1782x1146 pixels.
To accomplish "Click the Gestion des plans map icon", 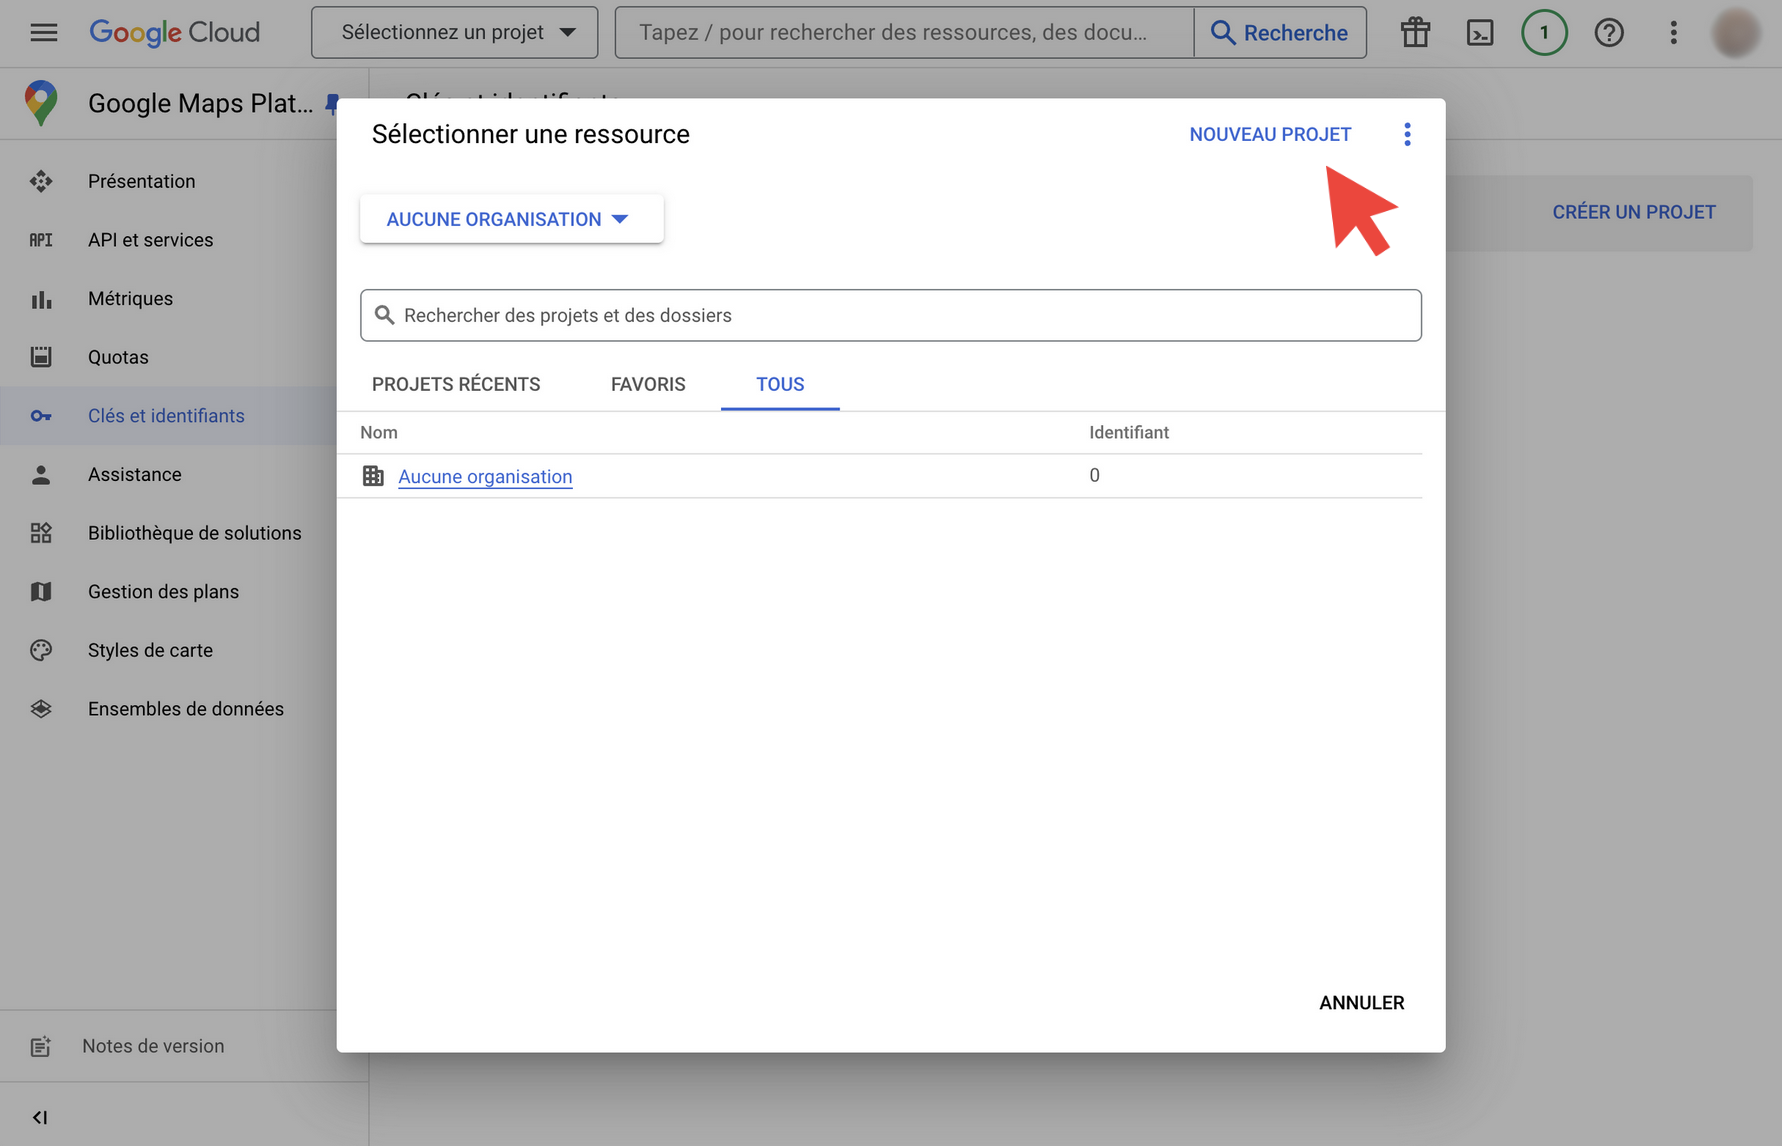I will pos(41,592).
